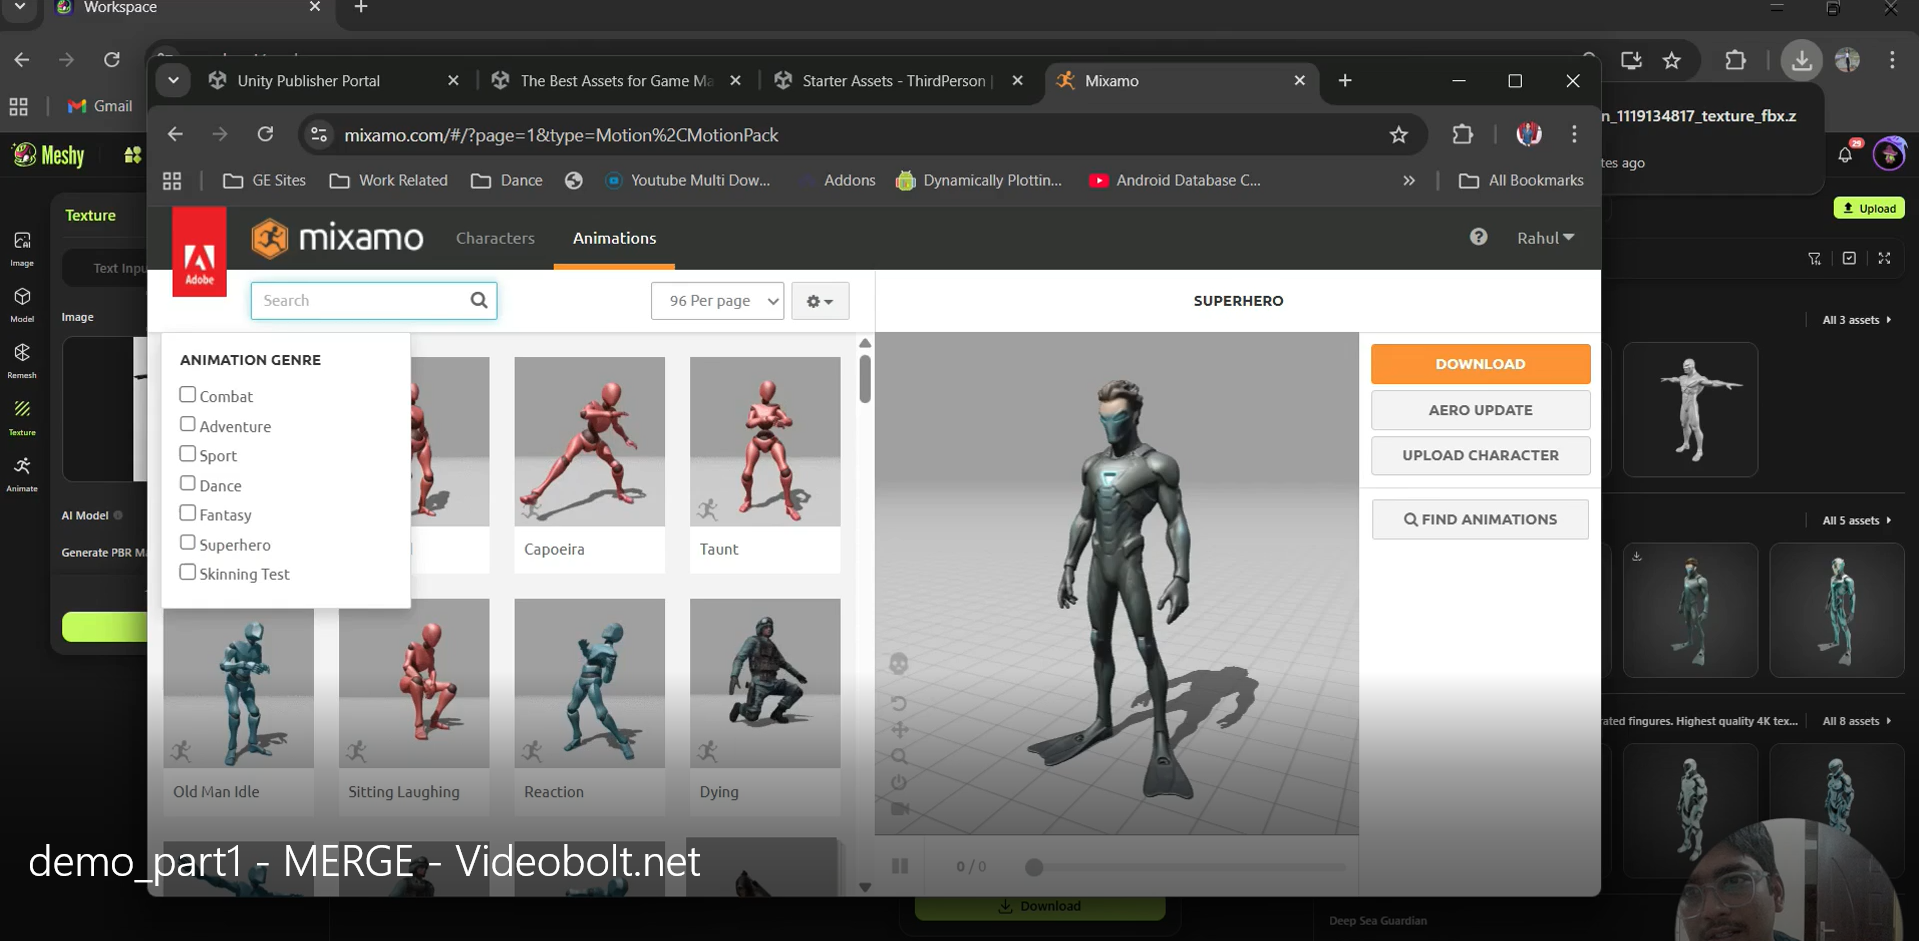The height and width of the screenshot is (941, 1919).
Task: Click the Meshy notifications bell icon
Action: [1845, 155]
